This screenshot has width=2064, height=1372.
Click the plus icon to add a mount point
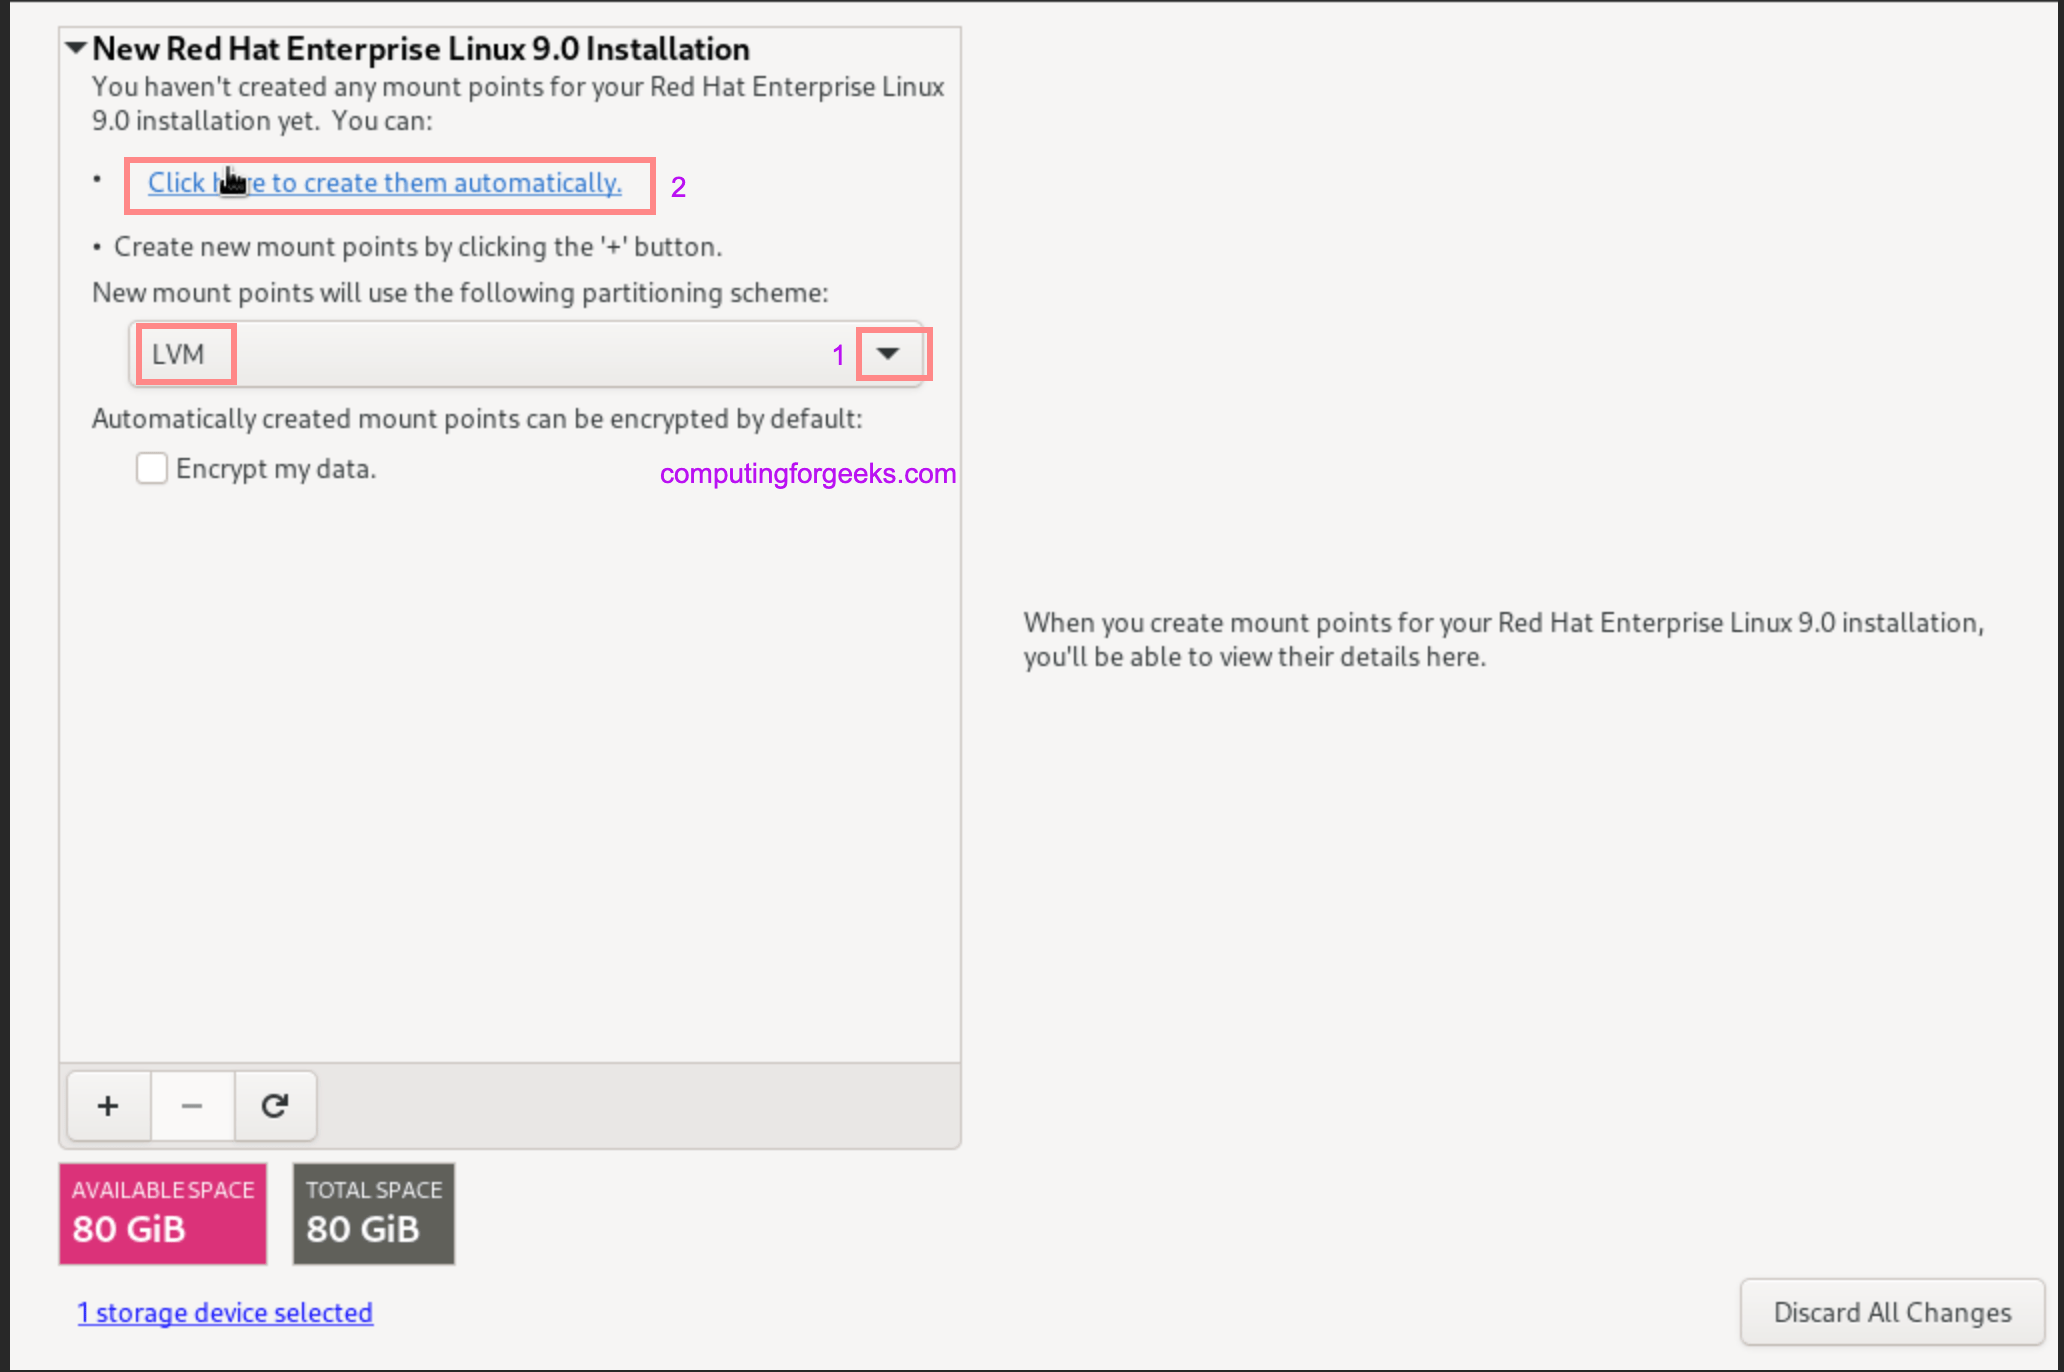(109, 1106)
